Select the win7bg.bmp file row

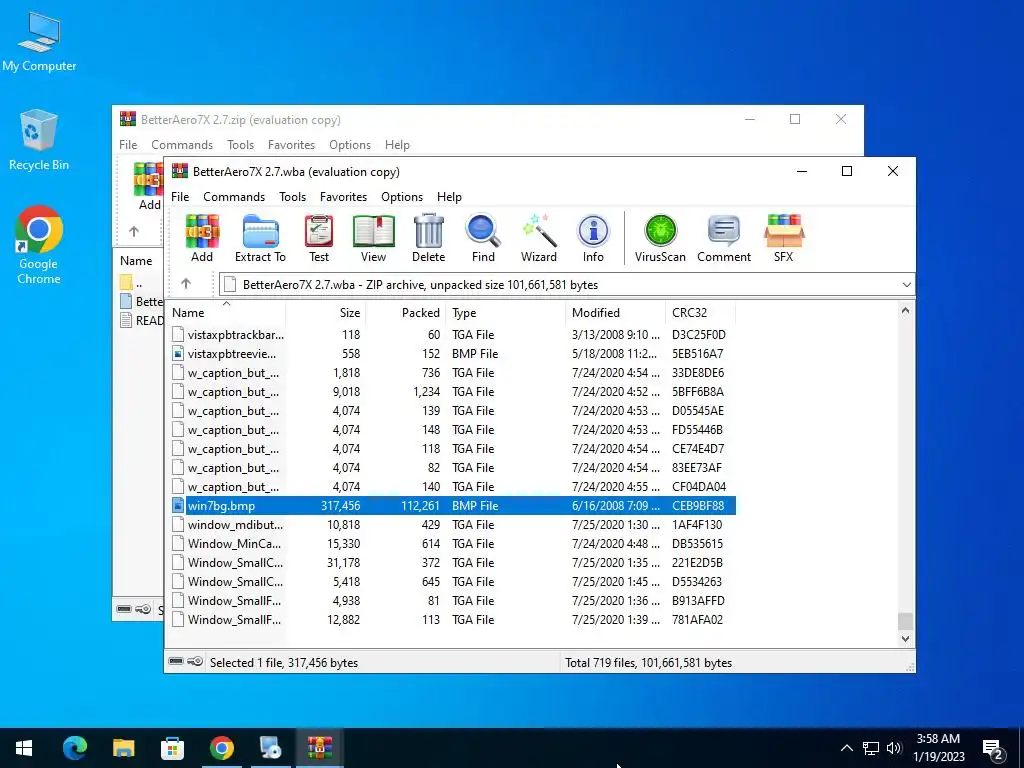[x=453, y=505]
